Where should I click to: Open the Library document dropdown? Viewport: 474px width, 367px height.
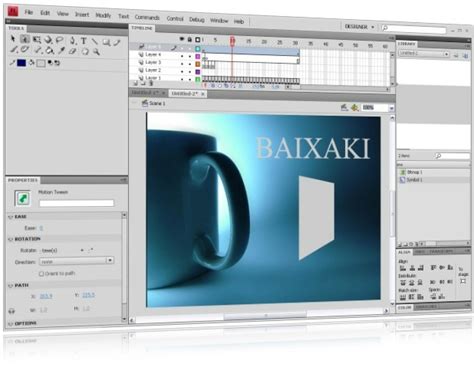click(x=424, y=53)
